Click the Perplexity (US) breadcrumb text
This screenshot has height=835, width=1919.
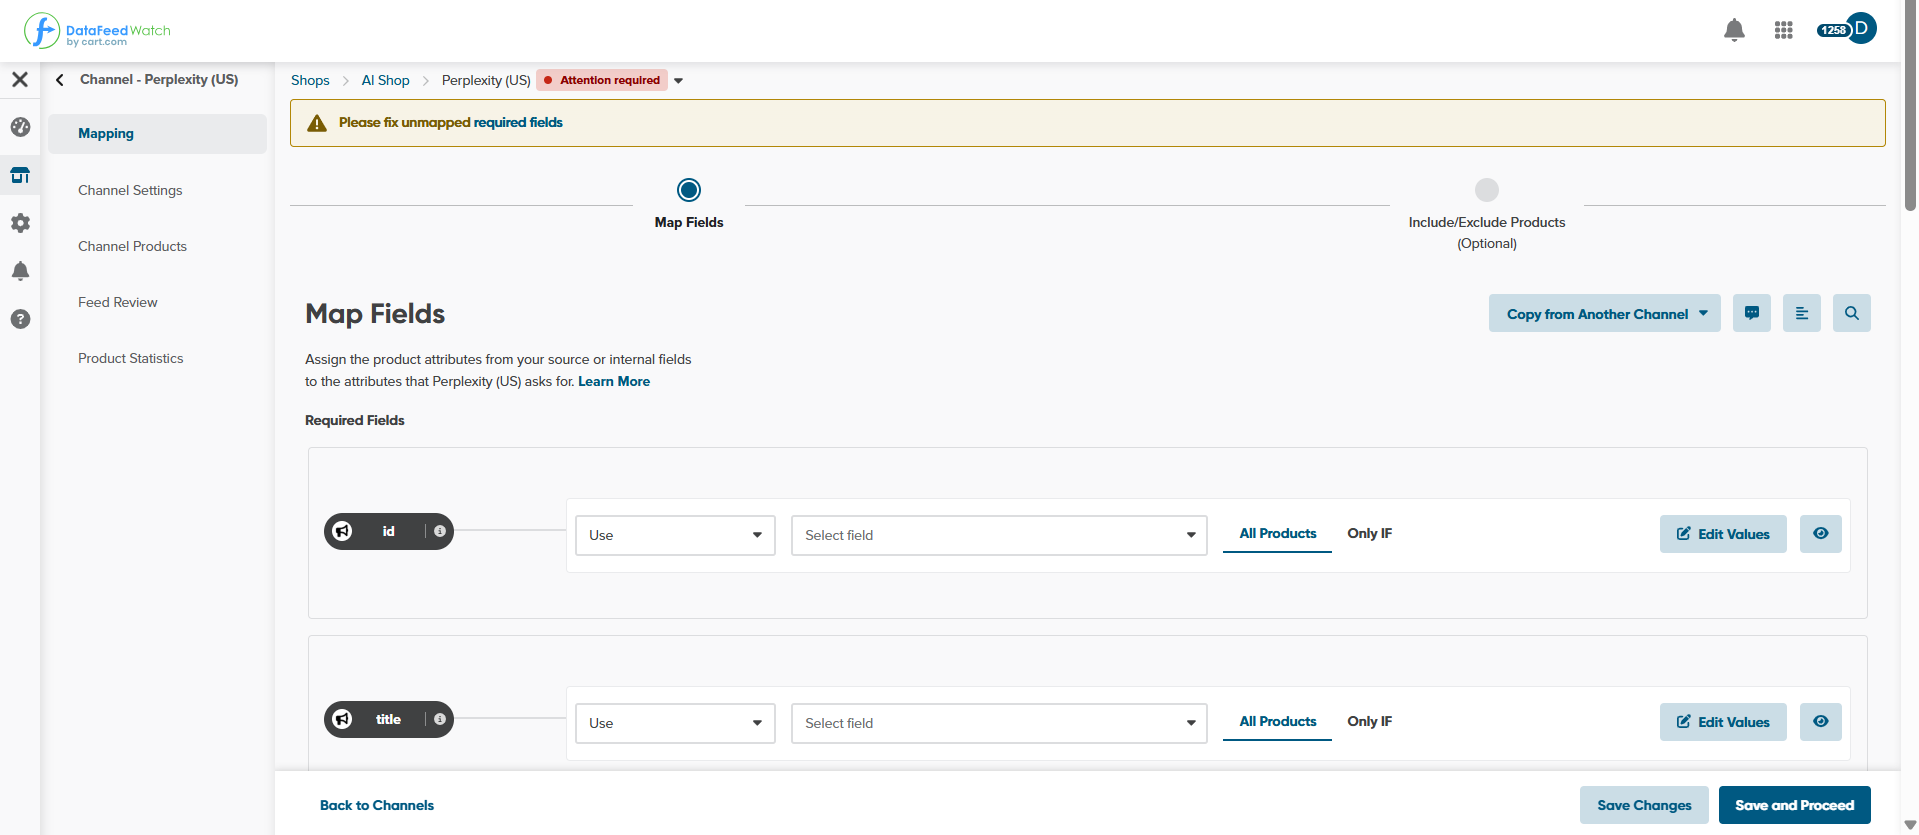[x=486, y=80]
